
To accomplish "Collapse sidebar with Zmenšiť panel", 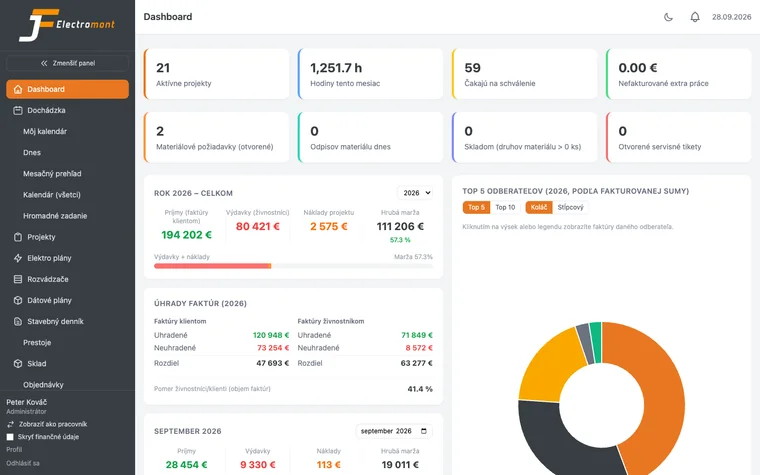I will [x=67, y=63].
